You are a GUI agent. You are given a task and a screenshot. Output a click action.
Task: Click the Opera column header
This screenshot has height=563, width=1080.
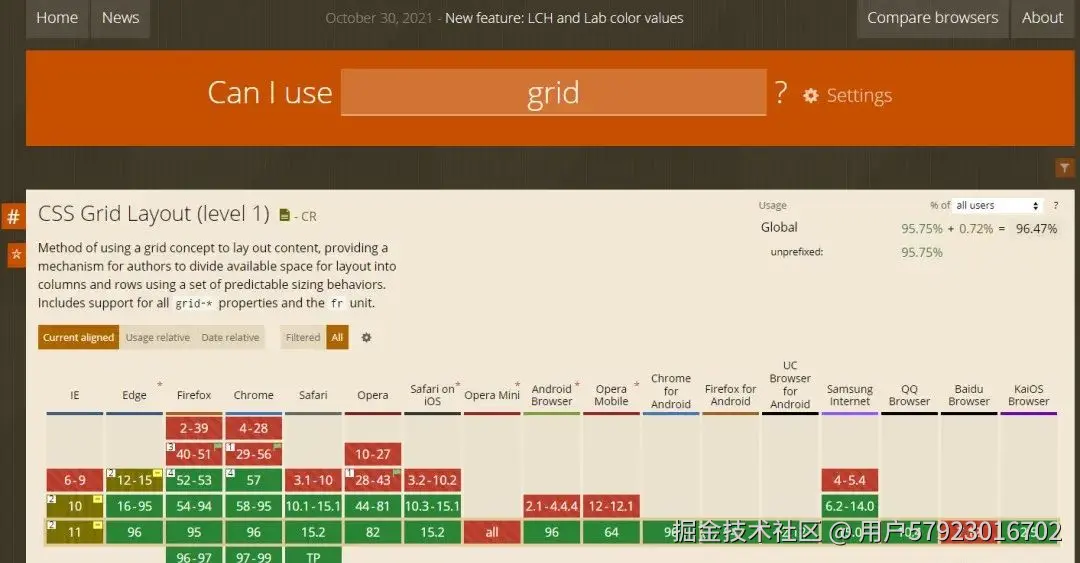coord(373,395)
